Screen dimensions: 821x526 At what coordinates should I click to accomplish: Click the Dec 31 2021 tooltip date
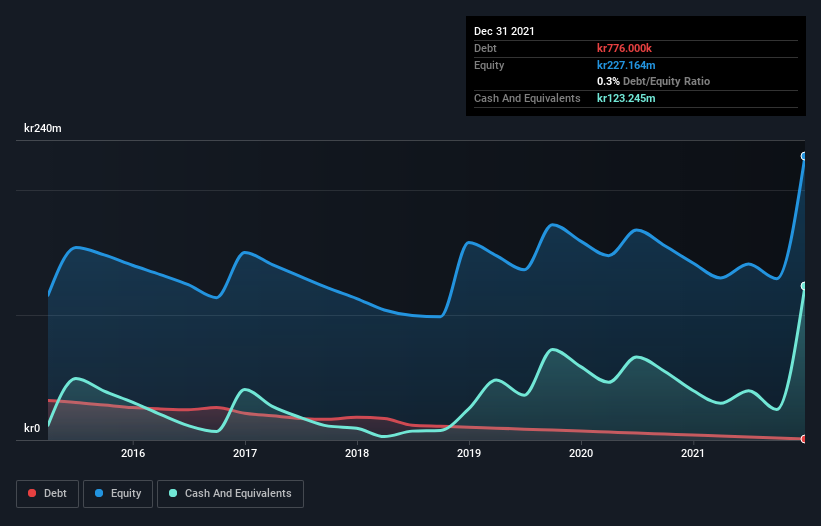pos(504,31)
